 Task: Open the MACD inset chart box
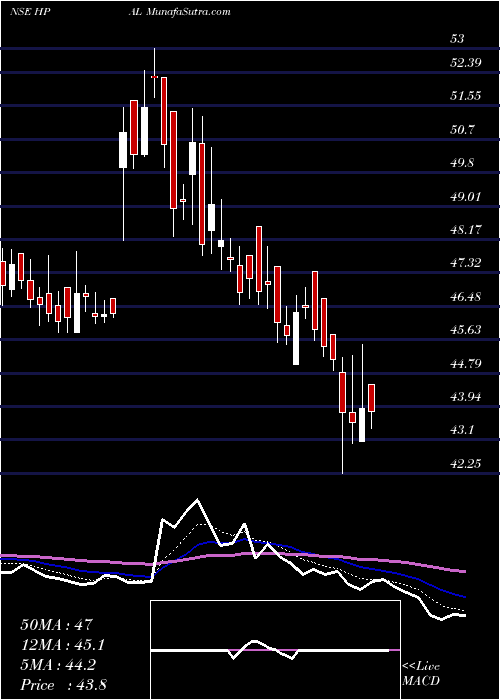point(275,650)
